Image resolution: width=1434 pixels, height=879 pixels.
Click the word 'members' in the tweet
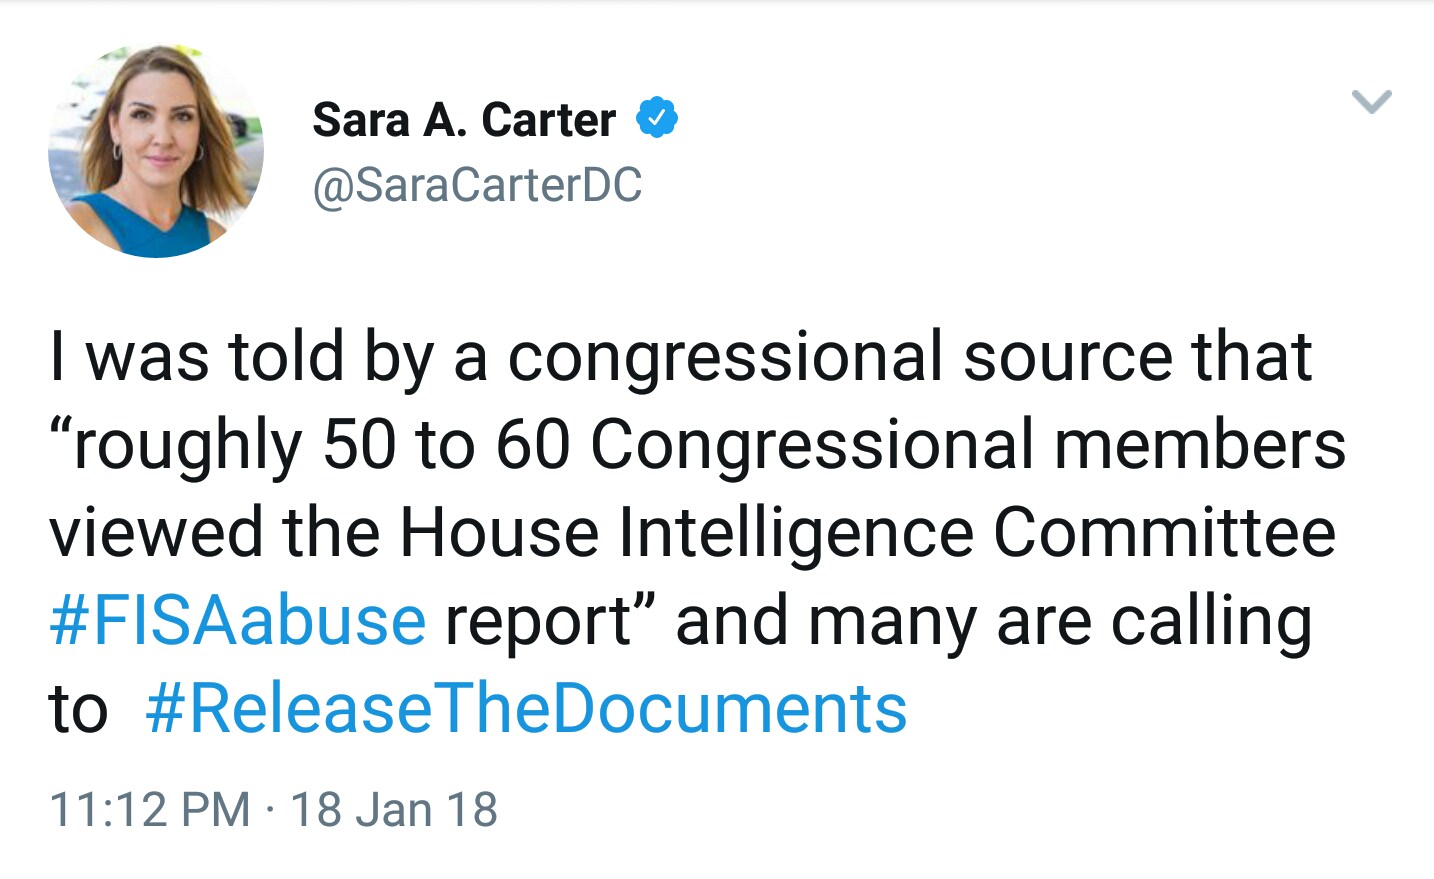(x=1200, y=445)
